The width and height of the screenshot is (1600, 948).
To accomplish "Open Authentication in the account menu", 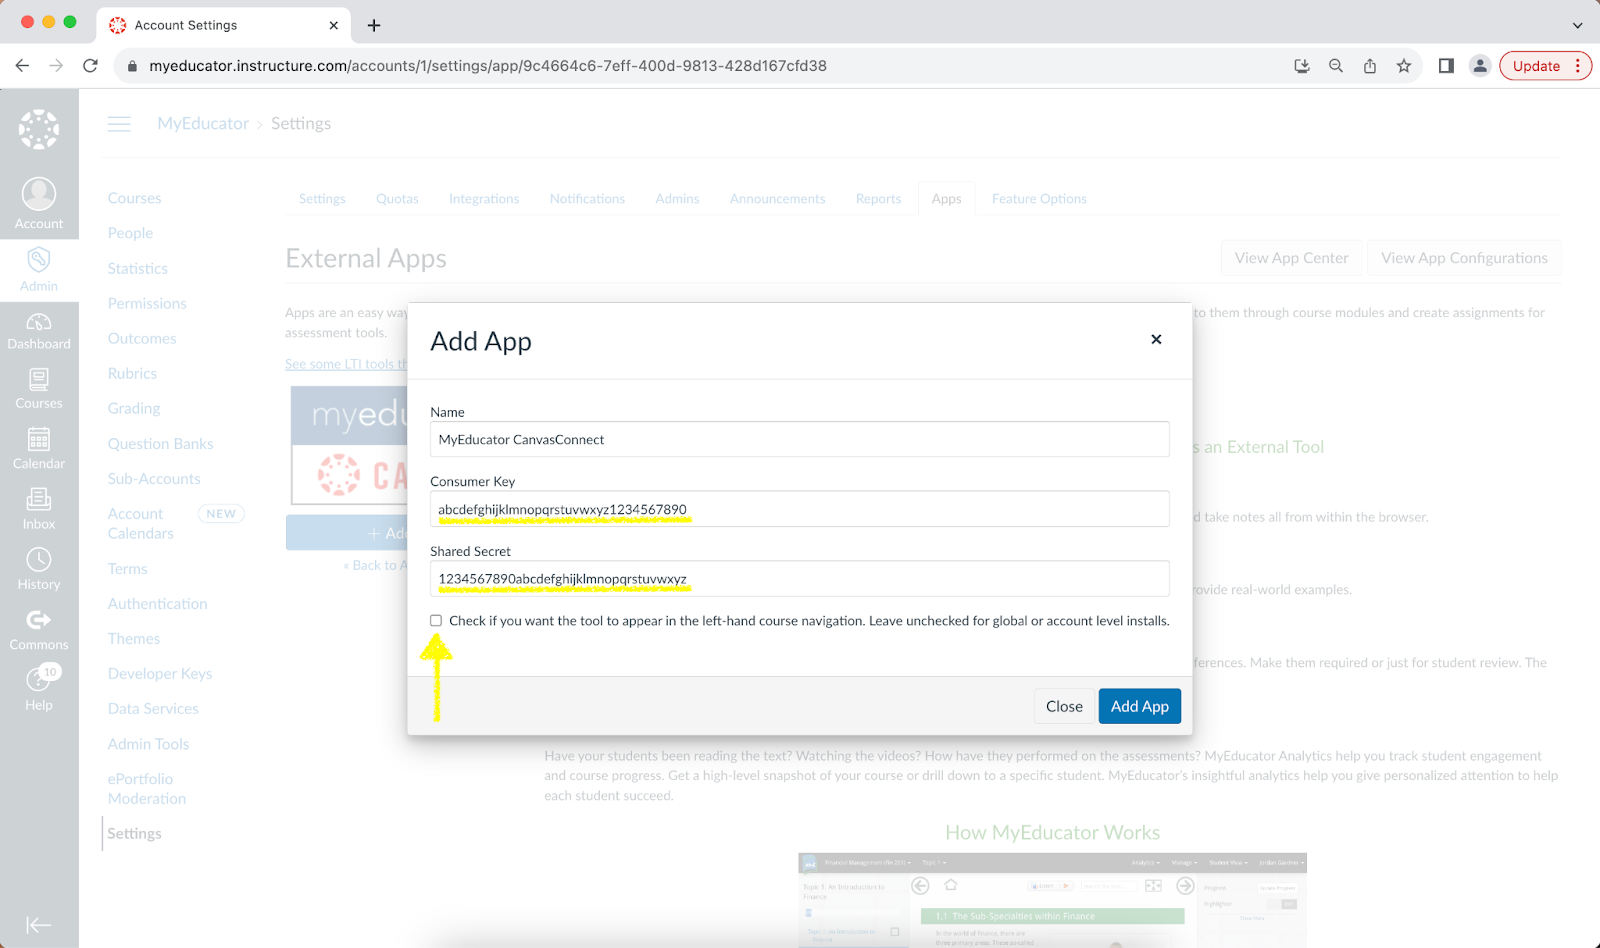I will click(157, 603).
